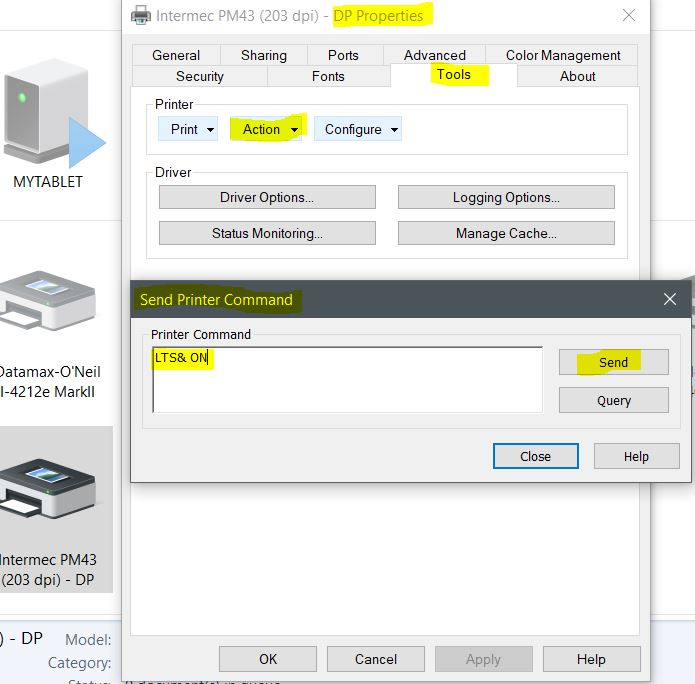
Task: Click in the Printer Command text box
Action: (x=348, y=379)
